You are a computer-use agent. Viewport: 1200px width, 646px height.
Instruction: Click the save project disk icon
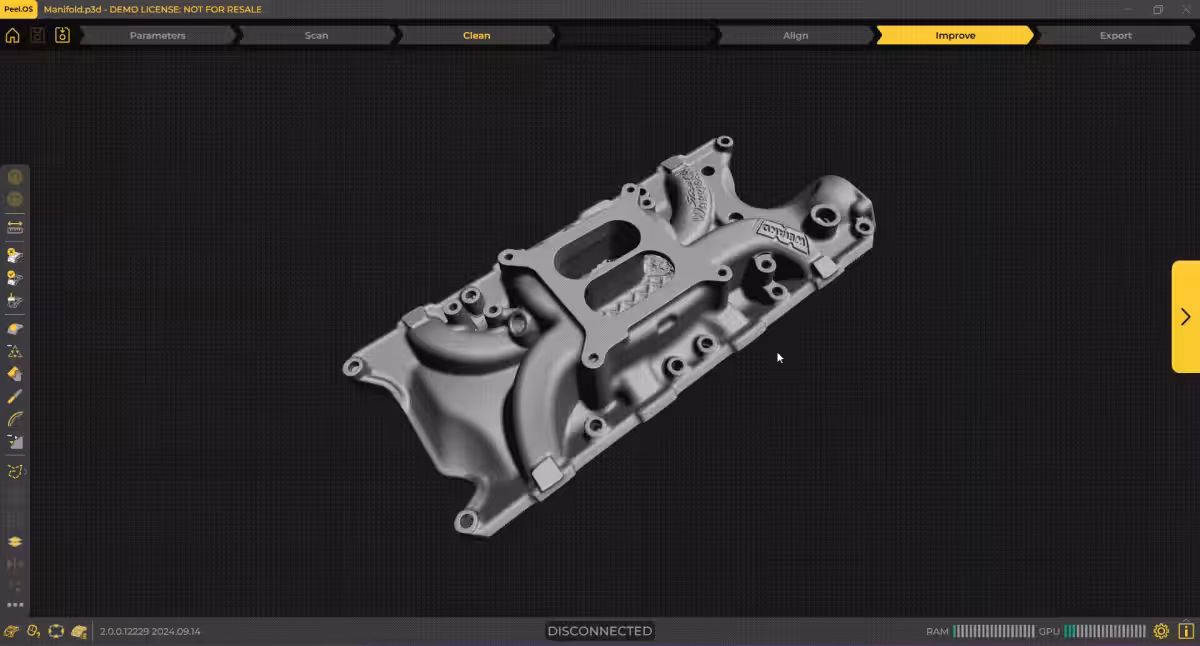38,36
